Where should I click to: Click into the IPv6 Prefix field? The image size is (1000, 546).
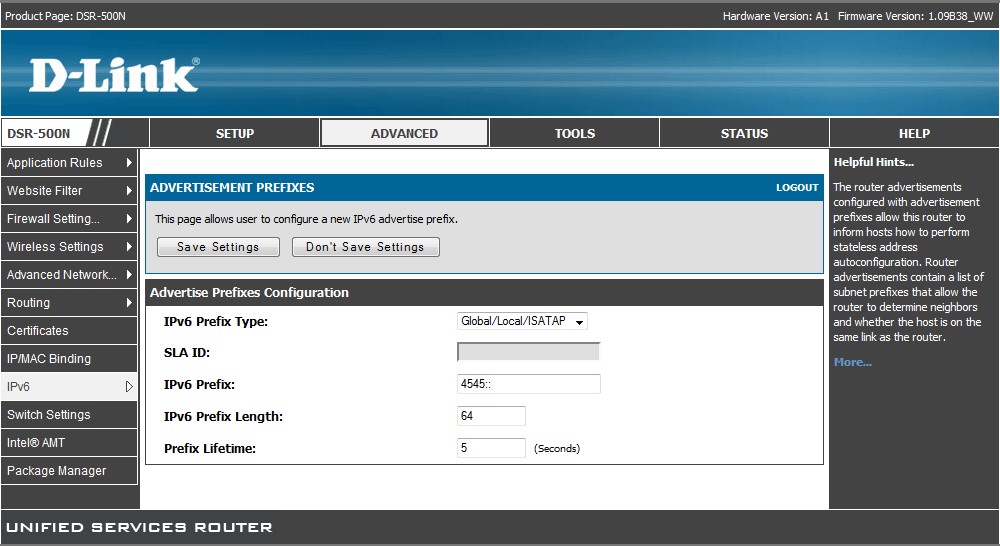(528, 384)
